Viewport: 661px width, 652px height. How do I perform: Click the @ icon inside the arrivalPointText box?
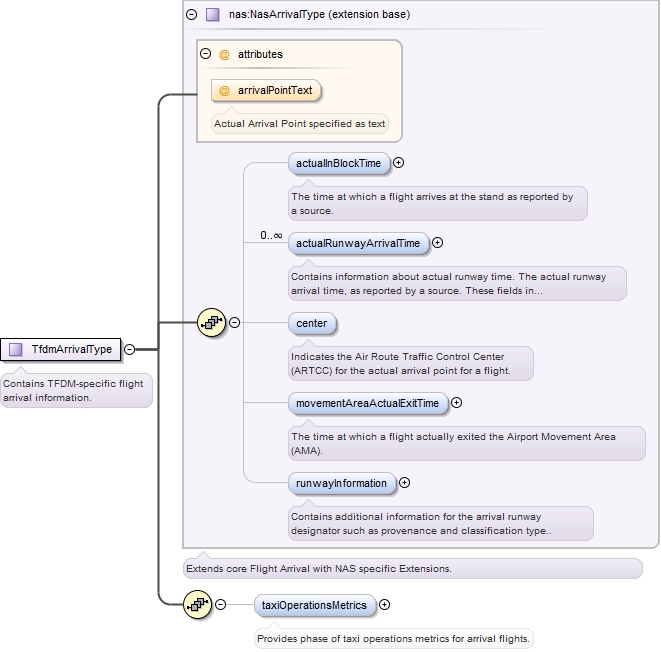point(225,90)
